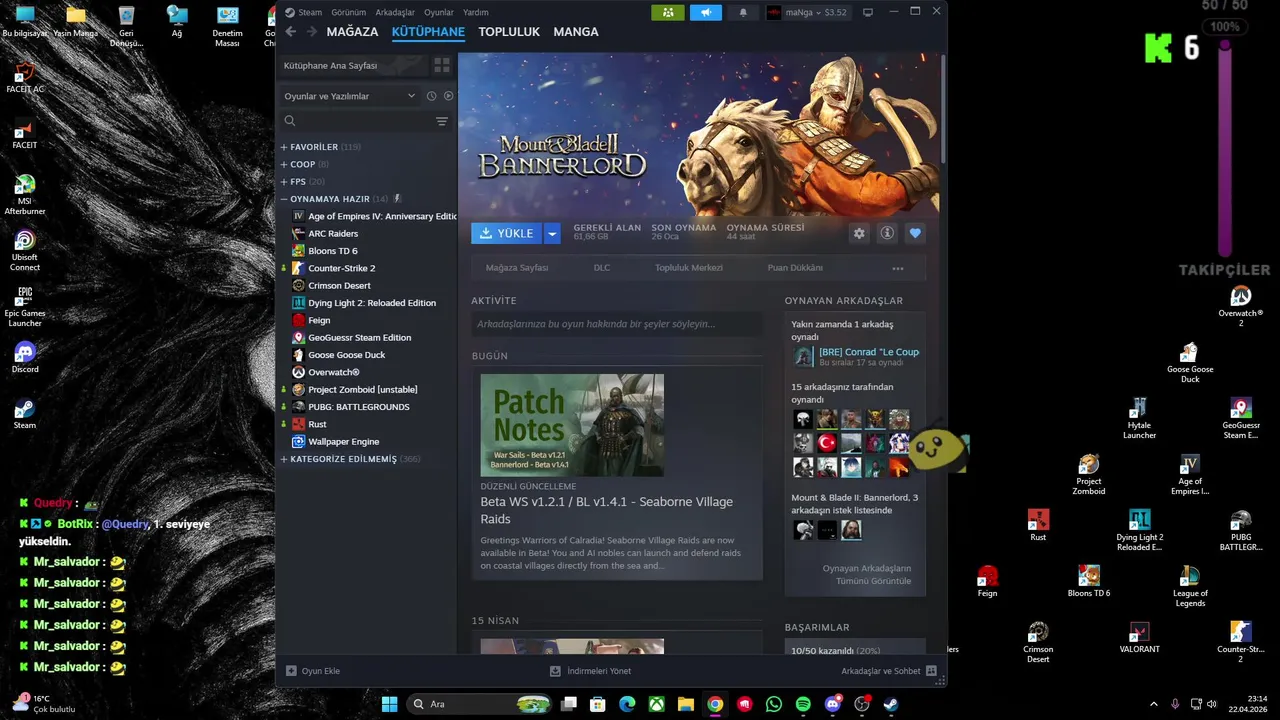Open WhatsApp from the taskbar
Screen dimensions: 1280x720
(774, 704)
